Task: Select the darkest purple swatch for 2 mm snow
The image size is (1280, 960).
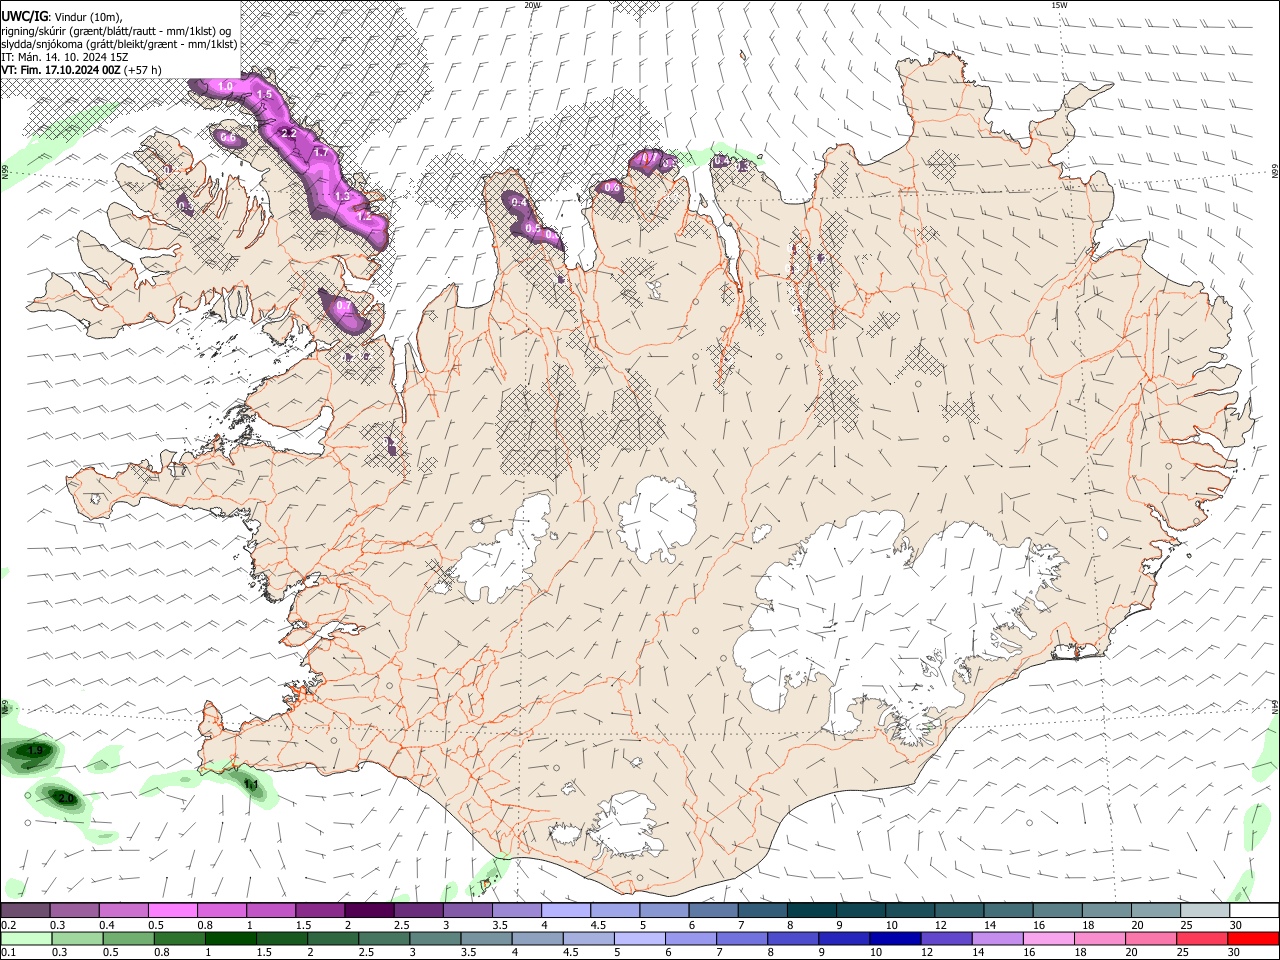Action: pyautogui.click(x=369, y=911)
